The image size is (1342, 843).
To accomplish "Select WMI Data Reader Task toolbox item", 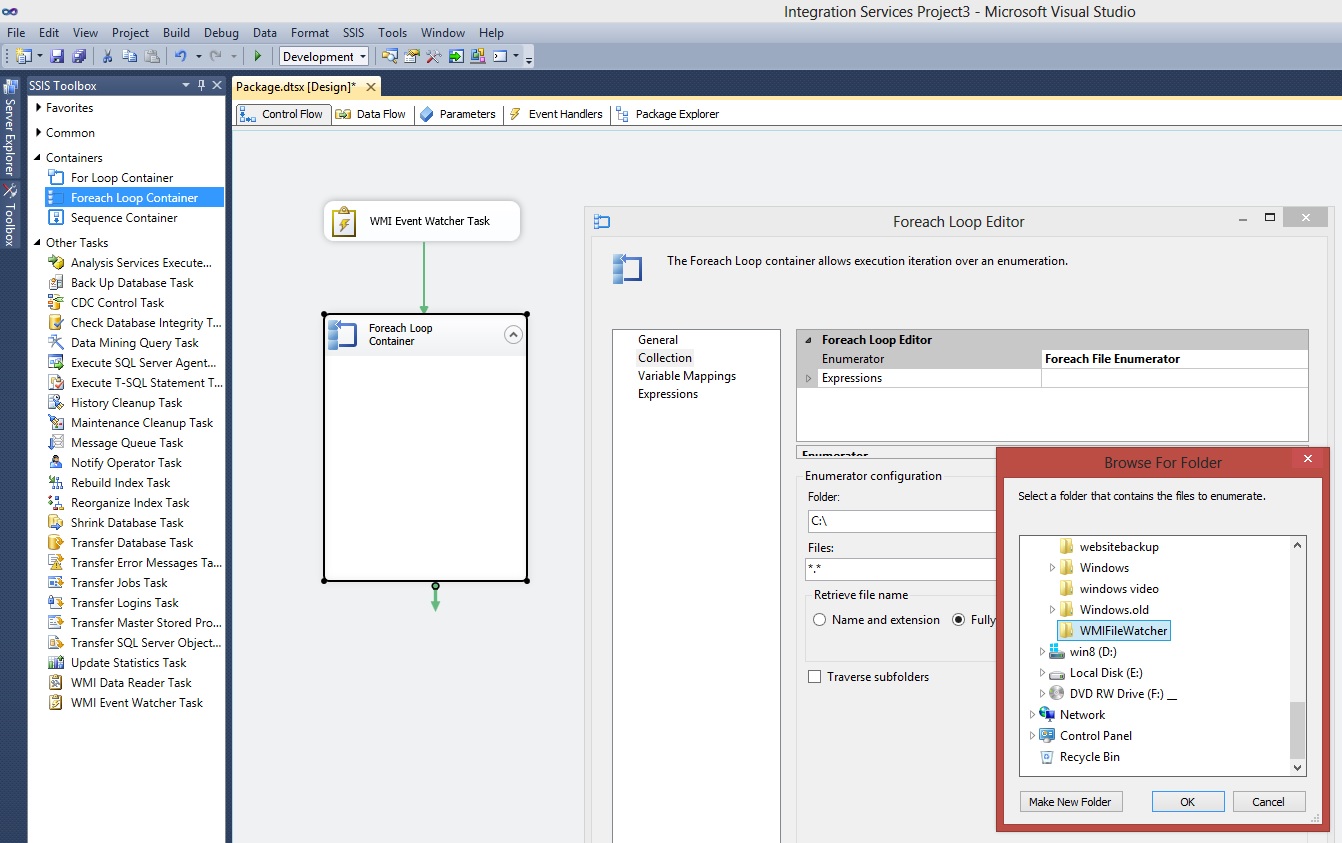I will pos(131,683).
